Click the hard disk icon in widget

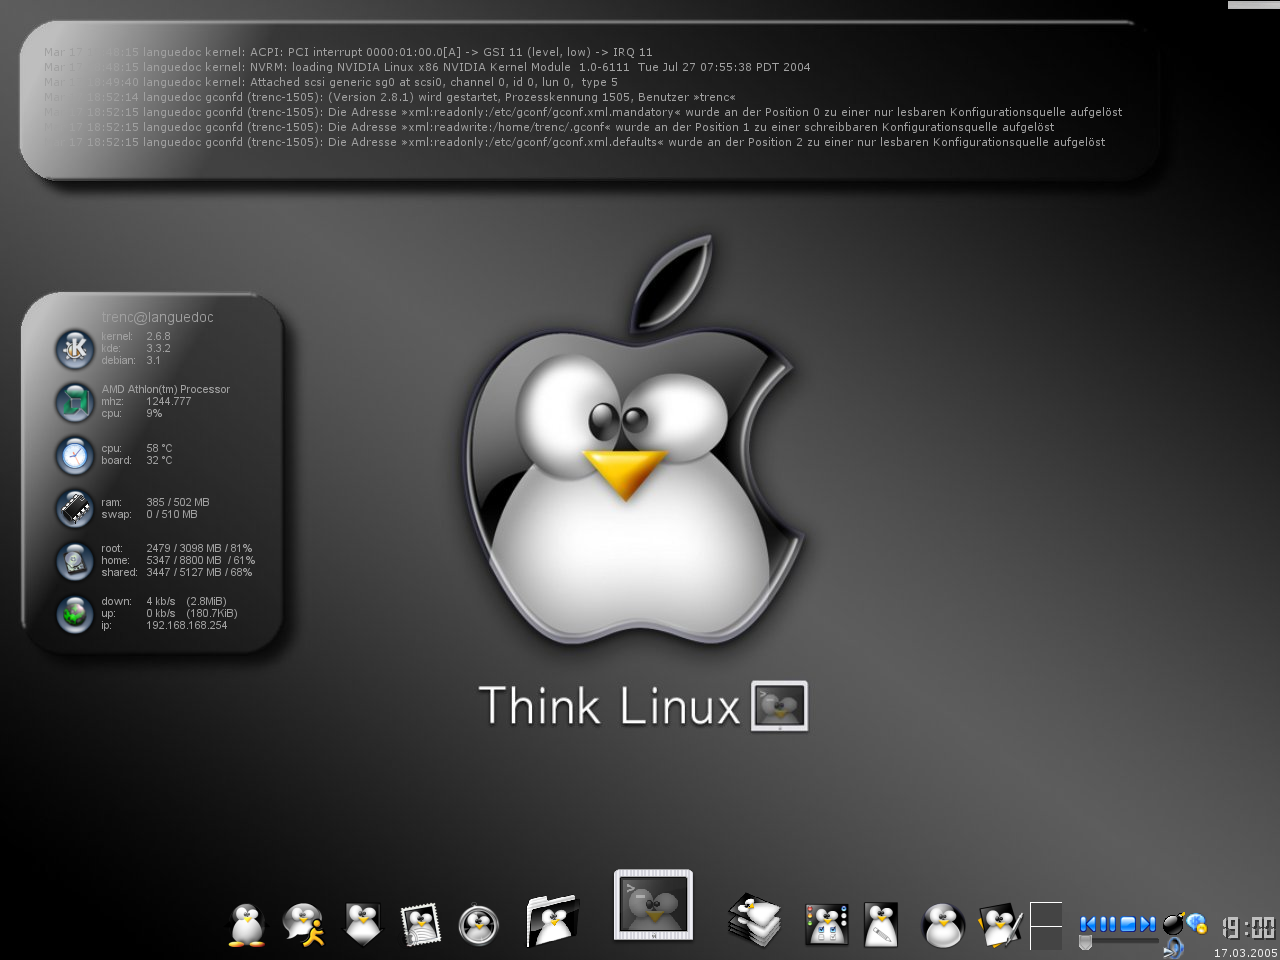(x=75, y=561)
